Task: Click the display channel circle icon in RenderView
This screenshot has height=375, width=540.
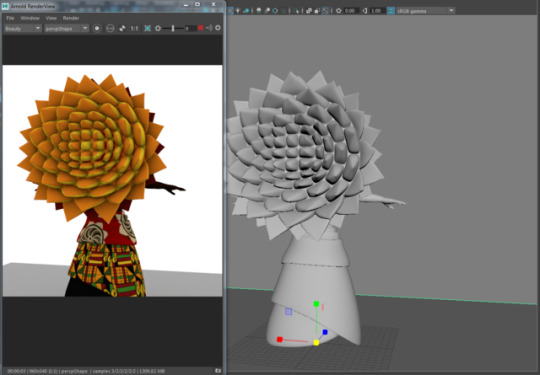Action: [x=97, y=28]
